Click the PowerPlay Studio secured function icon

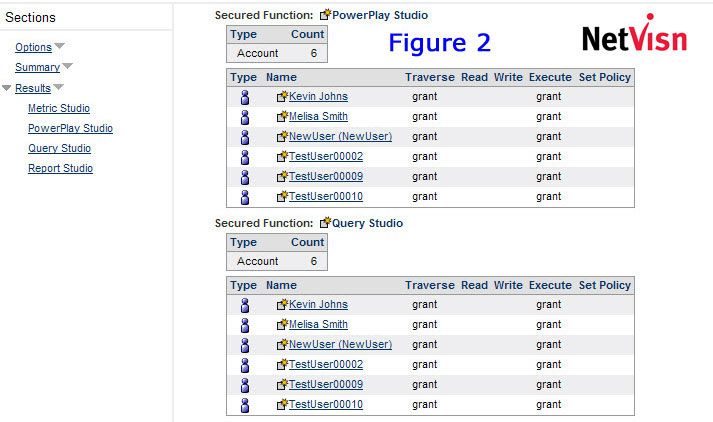[x=325, y=15]
